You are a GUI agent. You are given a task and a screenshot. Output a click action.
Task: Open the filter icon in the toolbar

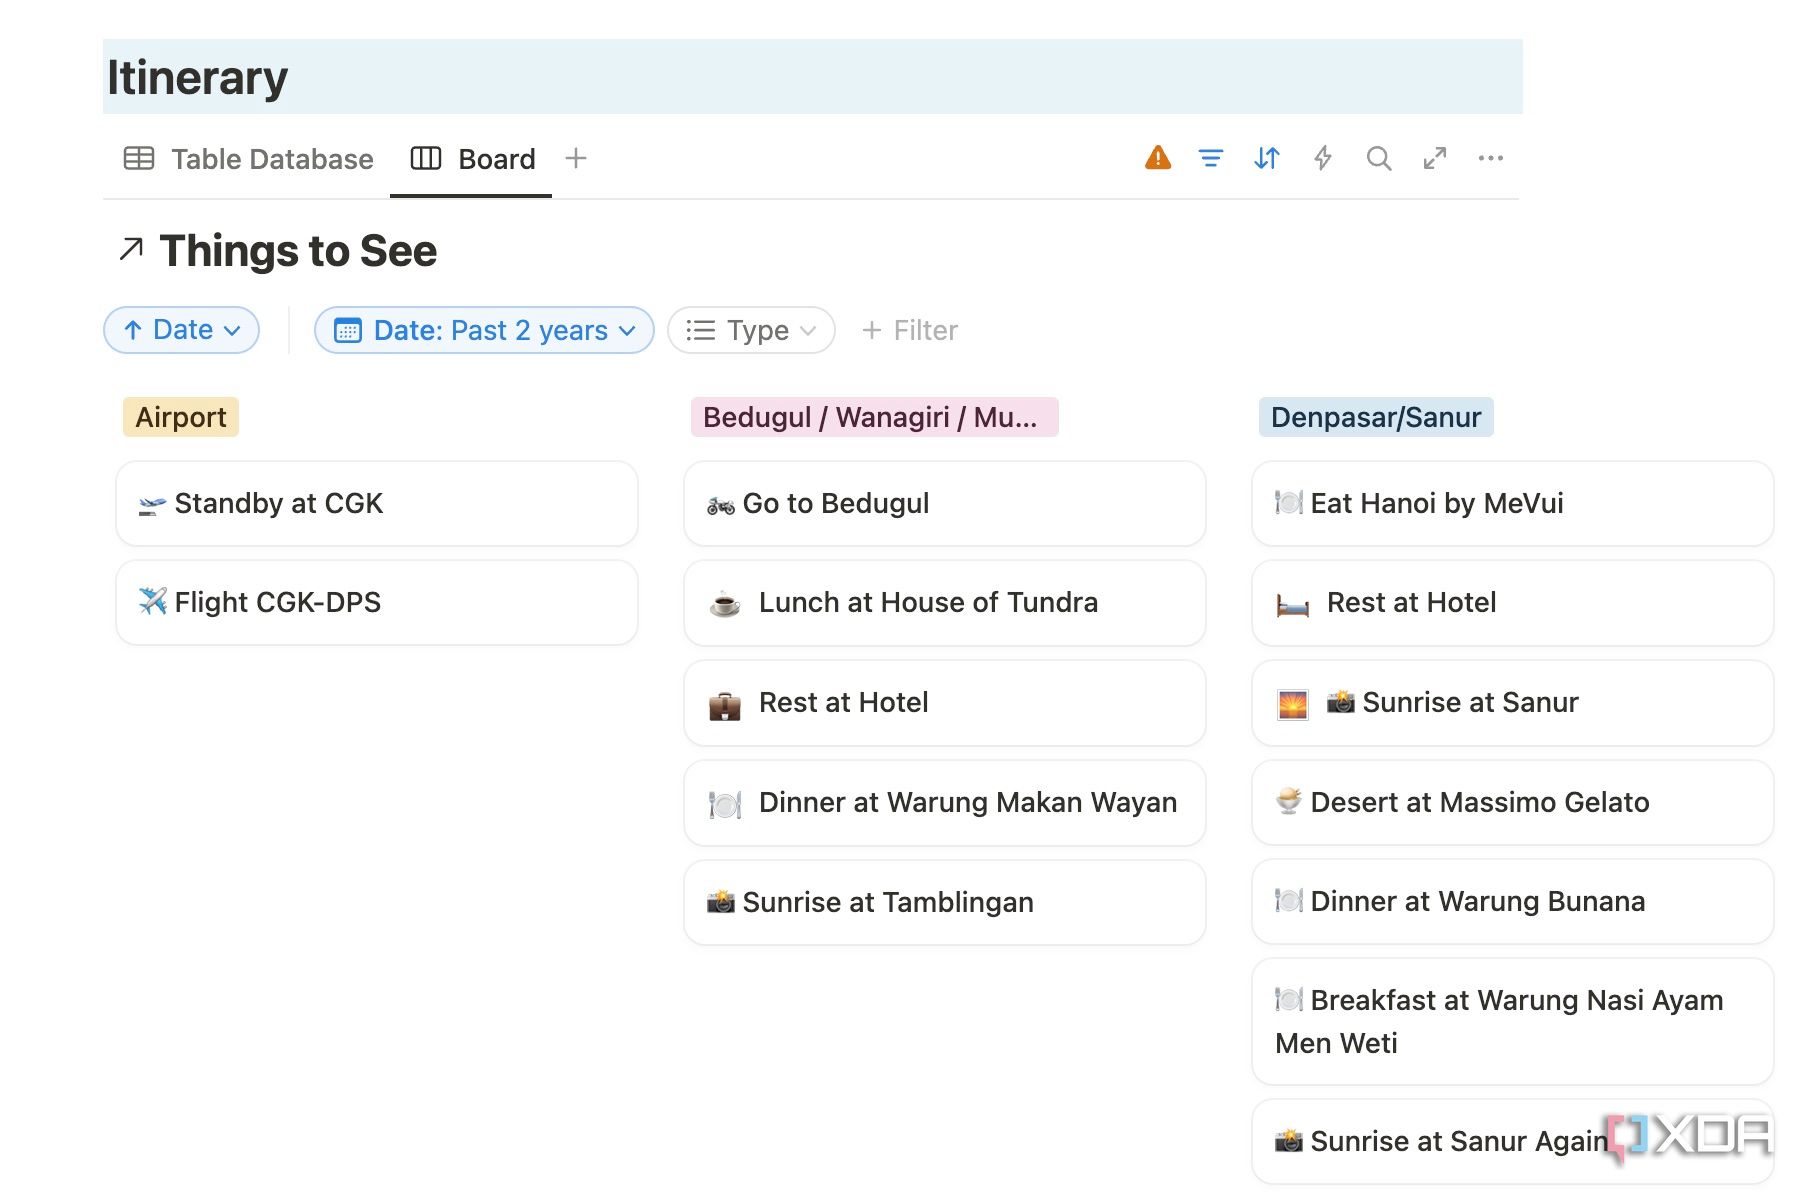(x=1210, y=158)
